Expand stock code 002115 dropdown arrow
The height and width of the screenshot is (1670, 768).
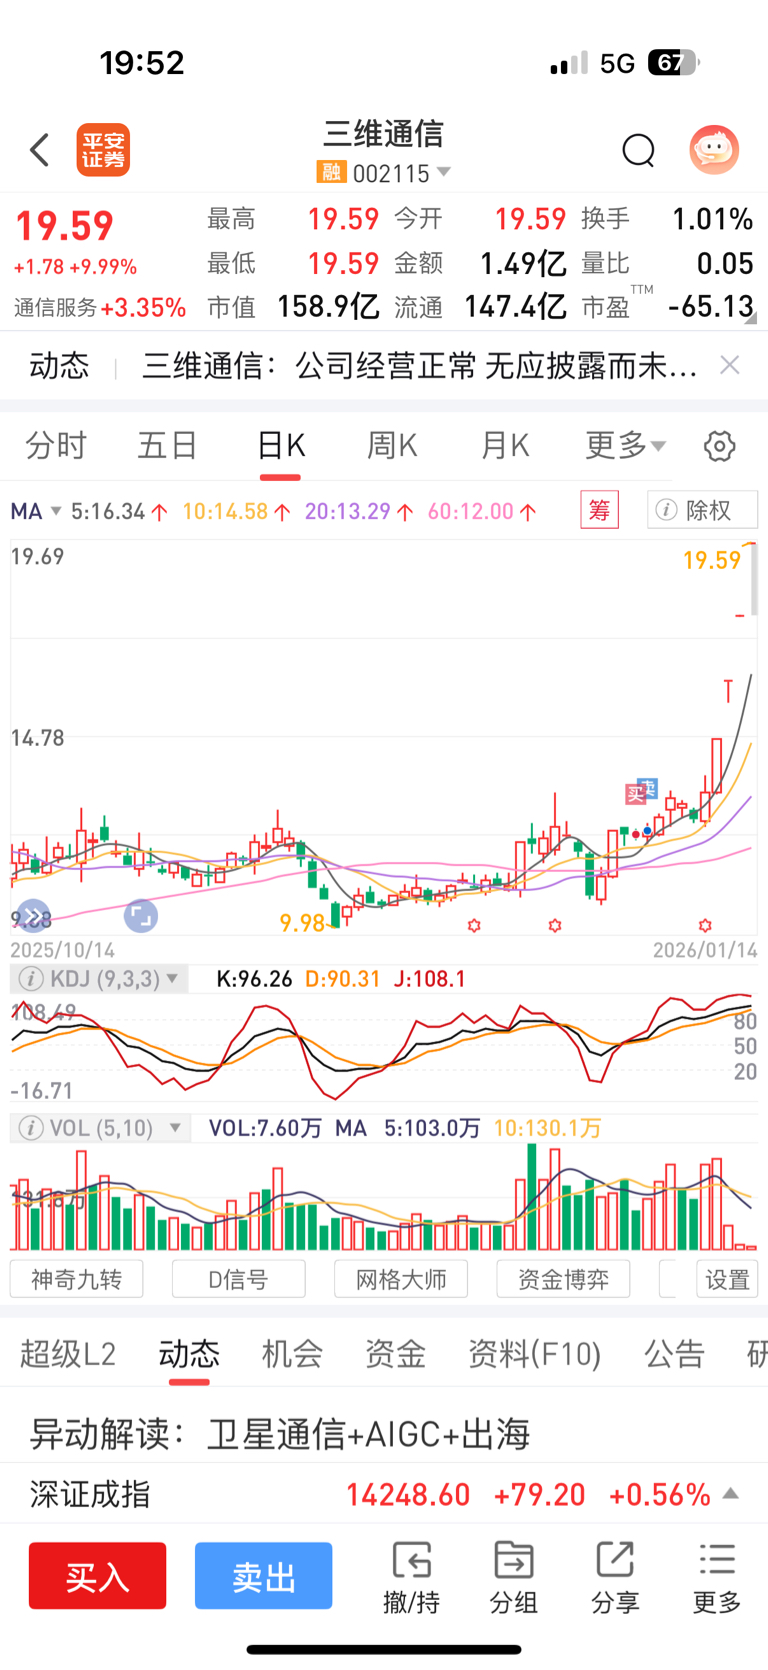pos(444,172)
